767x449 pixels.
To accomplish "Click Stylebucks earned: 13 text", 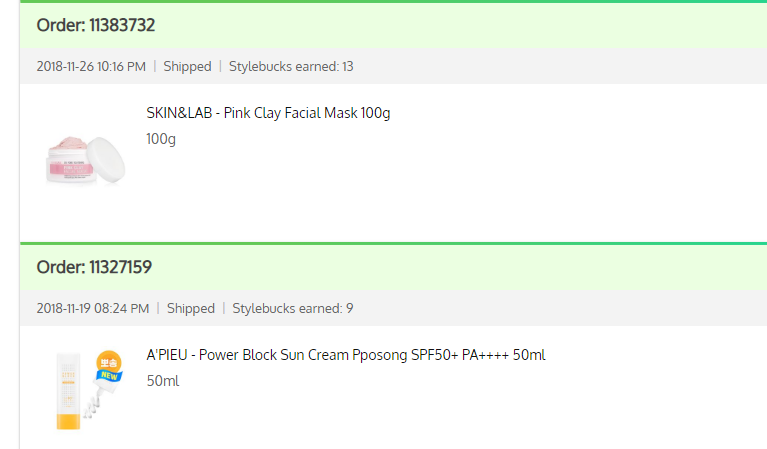I will tap(291, 66).
